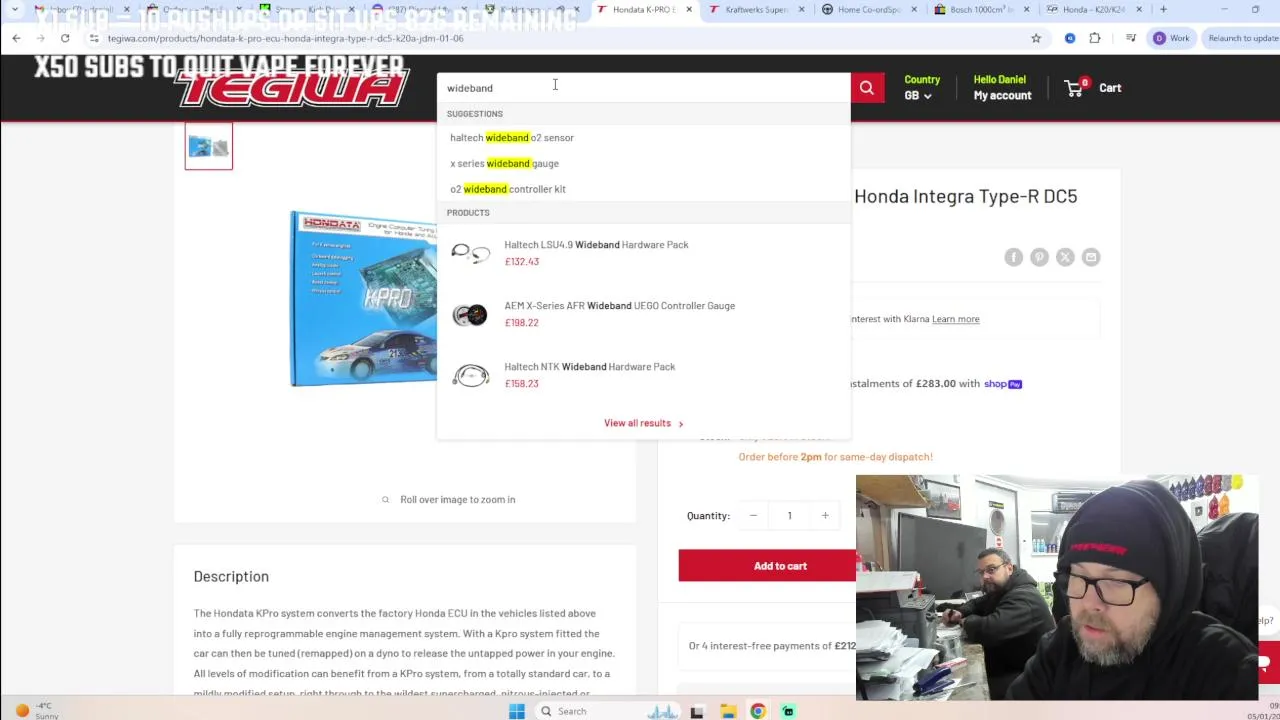Open the Windows Start menu

point(516,711)
